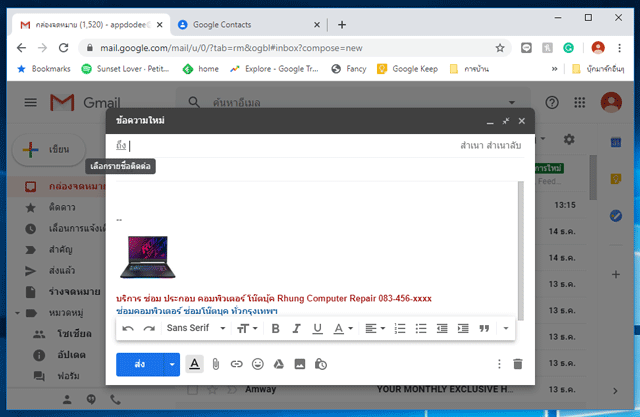Add Bcc recipients
This screenshot has width=640, height=417.
pyautogui.click(x=504, y=146)
